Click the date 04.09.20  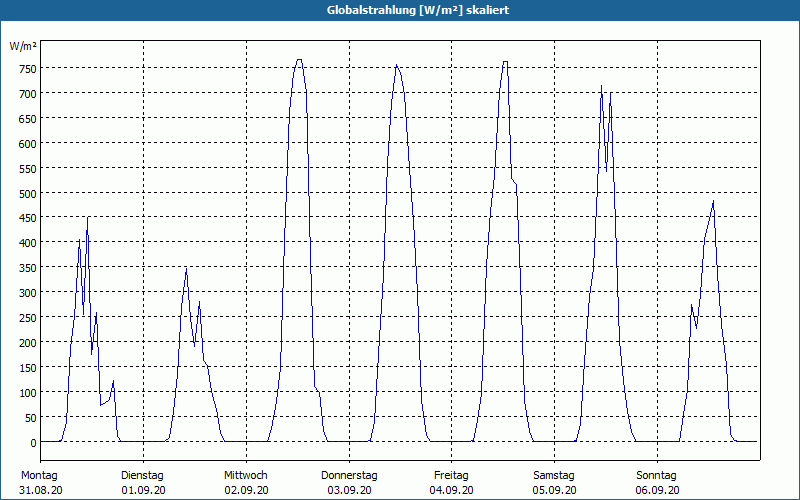pos(451,490)
